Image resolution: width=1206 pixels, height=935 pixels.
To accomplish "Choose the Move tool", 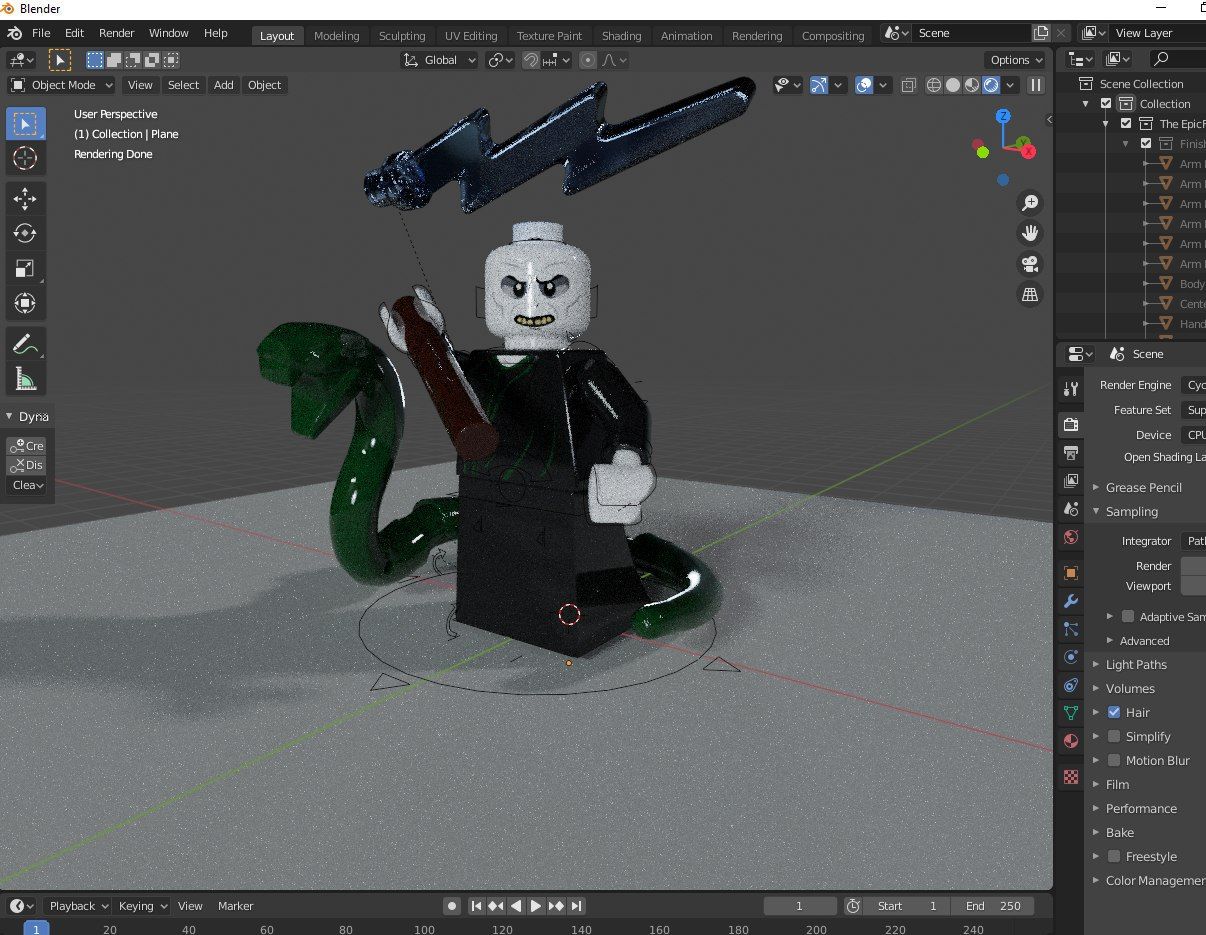I will click(x=25, y=199).
